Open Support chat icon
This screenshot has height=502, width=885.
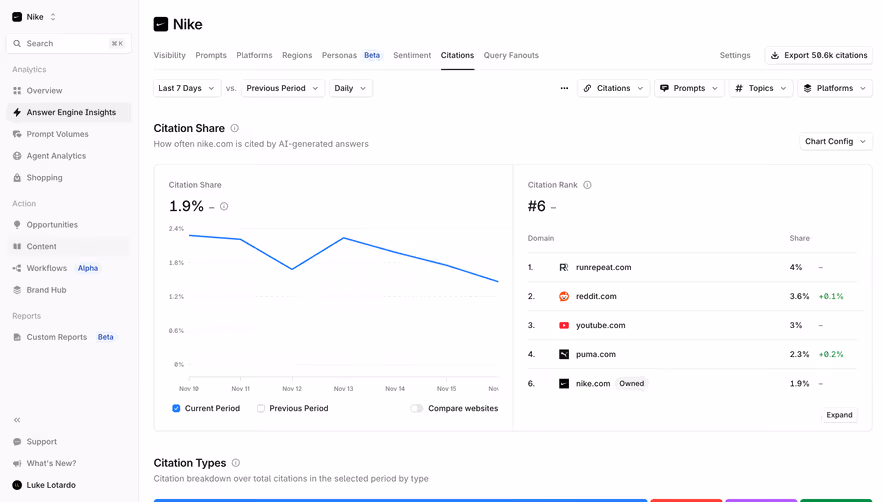pos(17,442)
